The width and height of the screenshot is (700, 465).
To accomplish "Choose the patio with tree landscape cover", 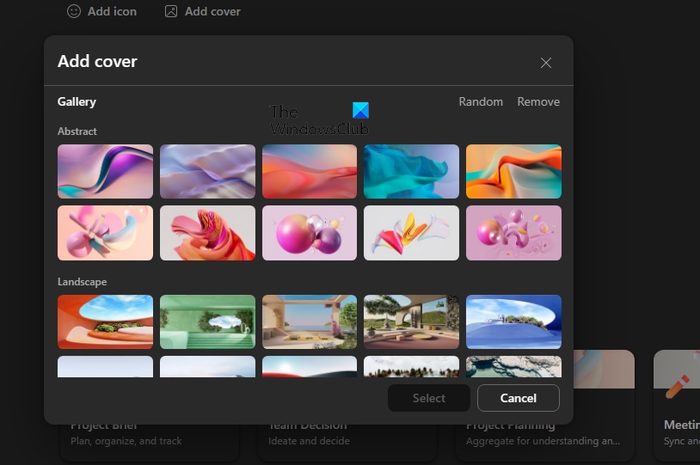I will click(x=411, y=322).
